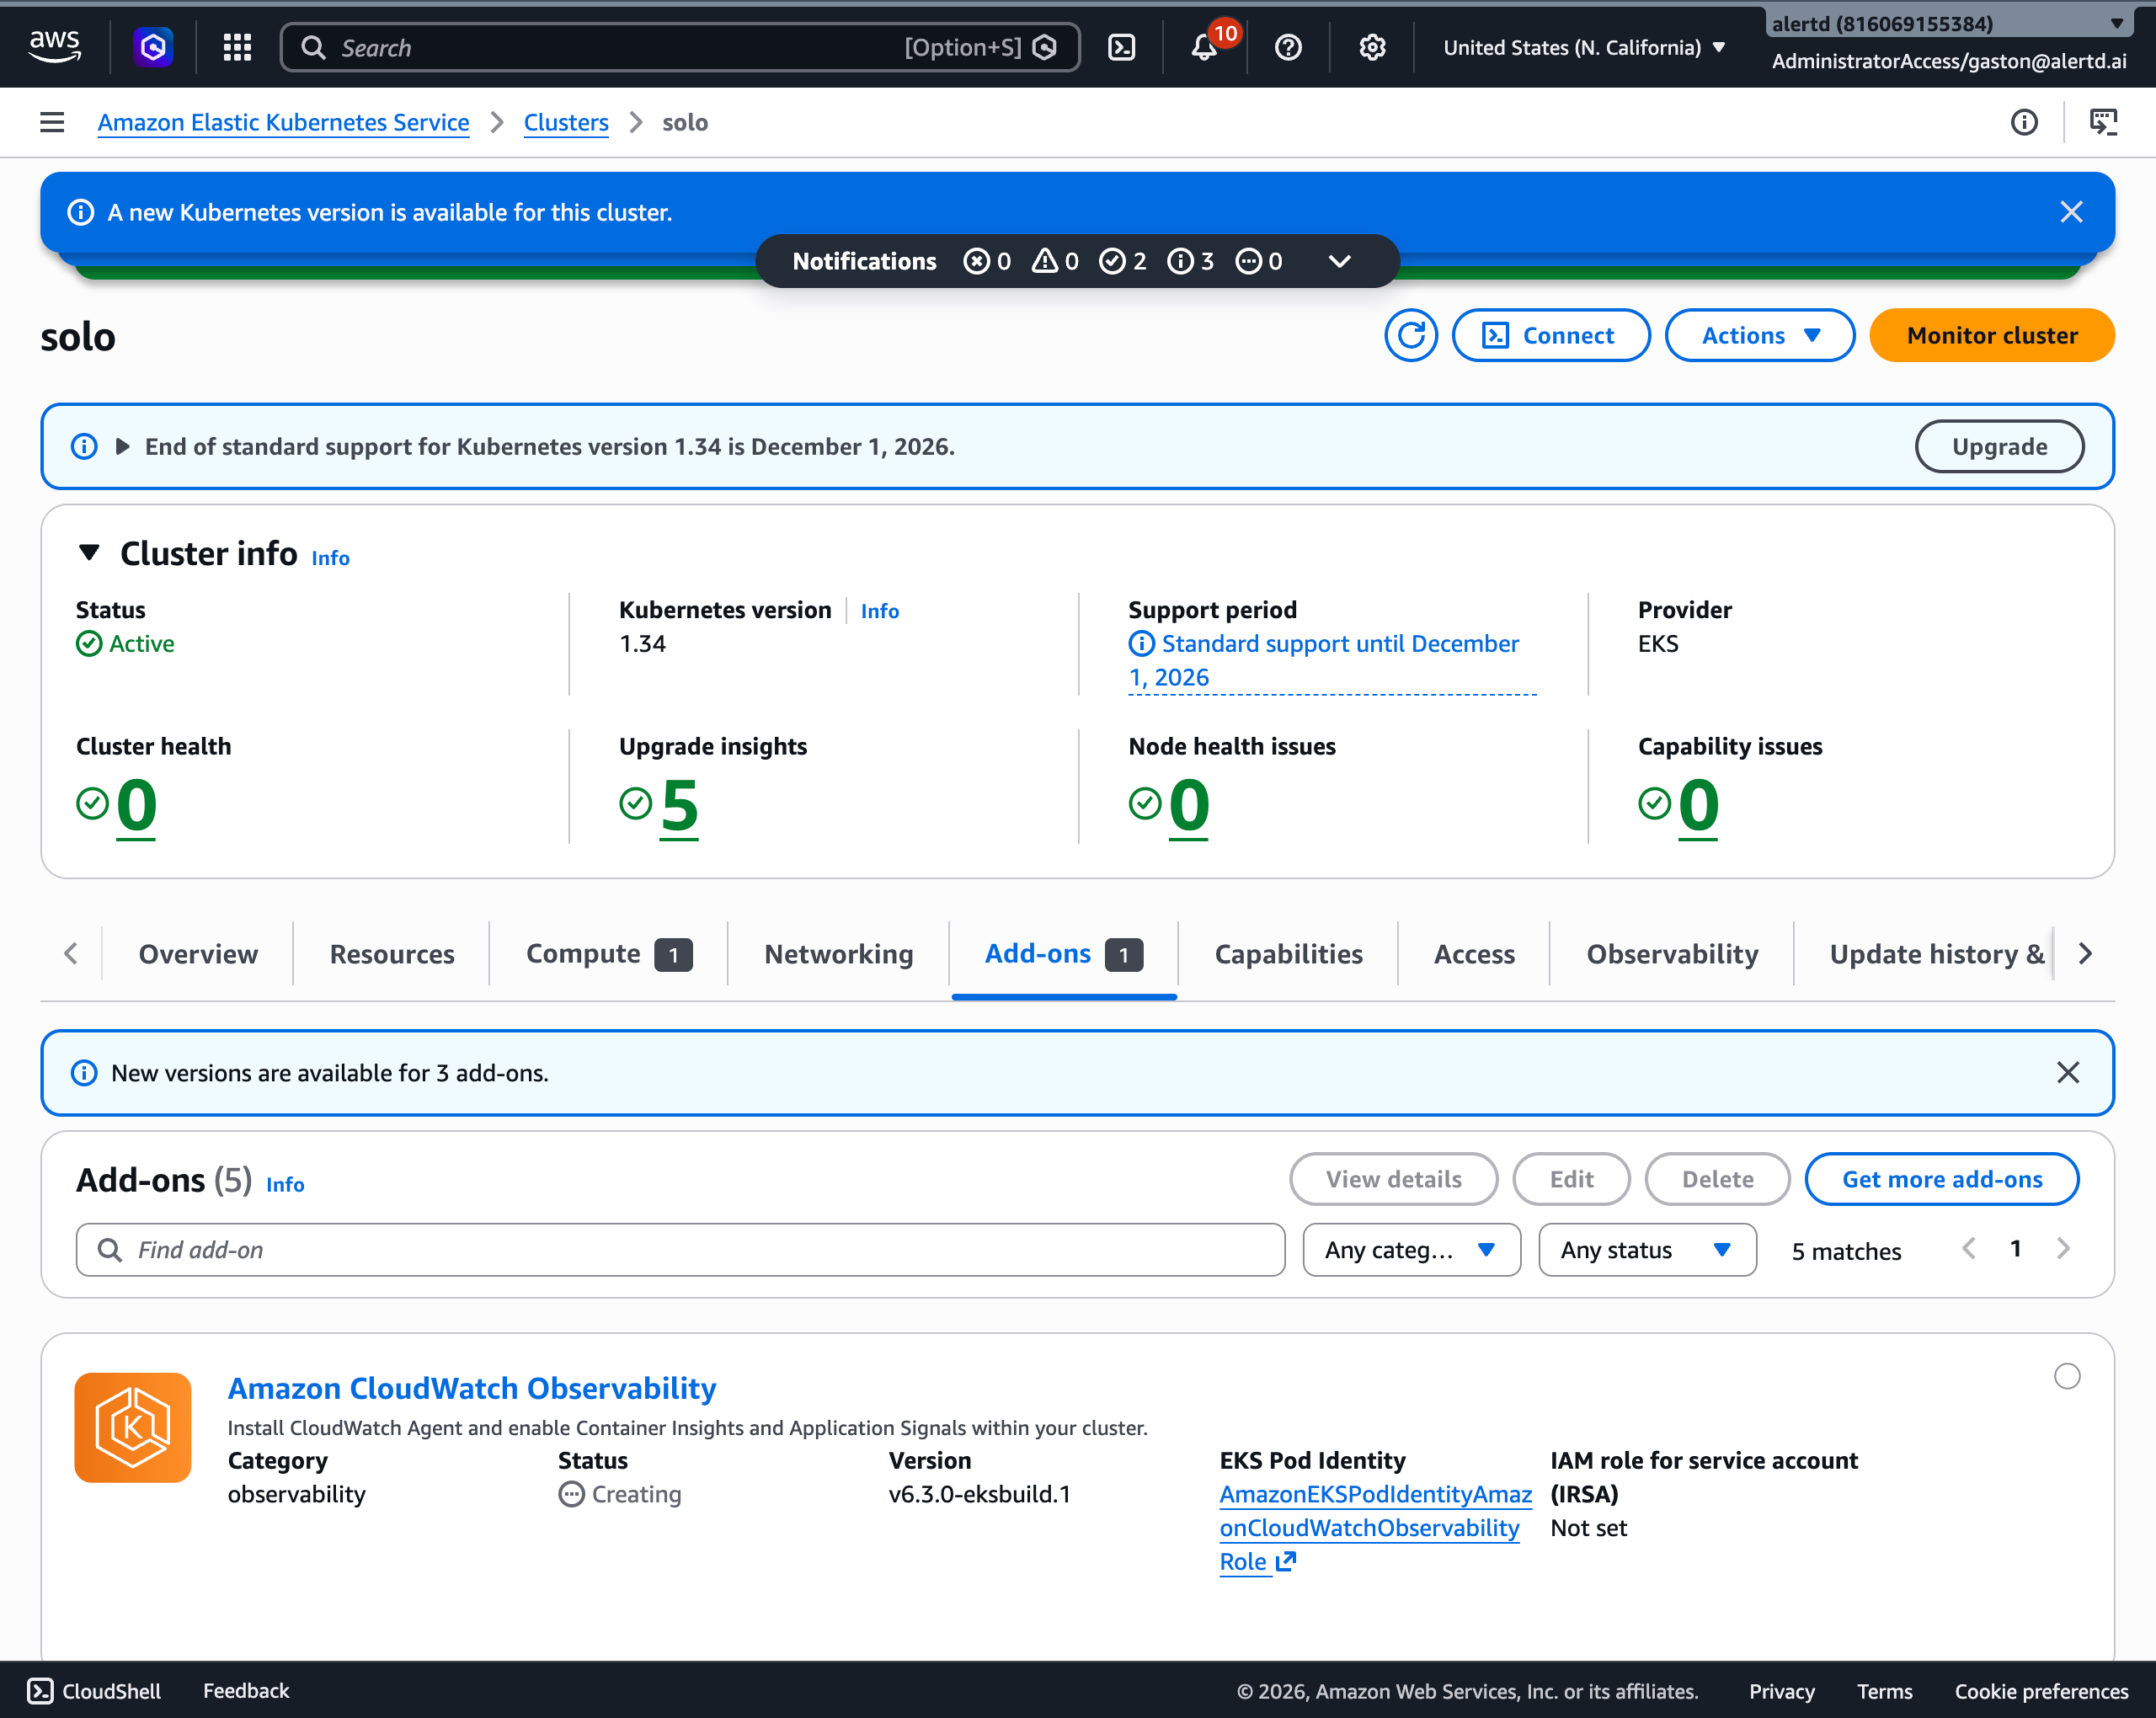
Task: Dismiss the new Kubernetes version banner
Action: click(2071, 212)
